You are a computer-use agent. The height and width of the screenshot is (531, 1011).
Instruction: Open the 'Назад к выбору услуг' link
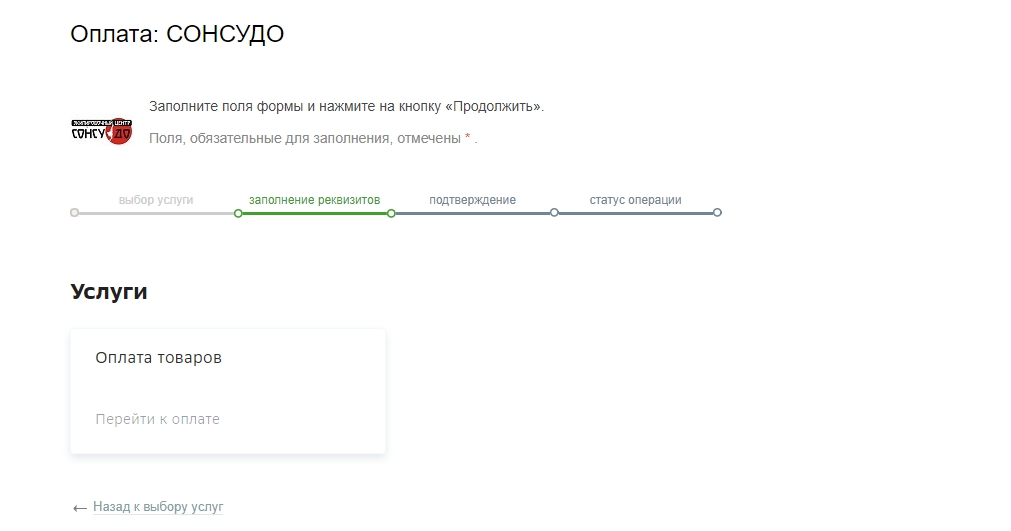click(x=158, y=507)
